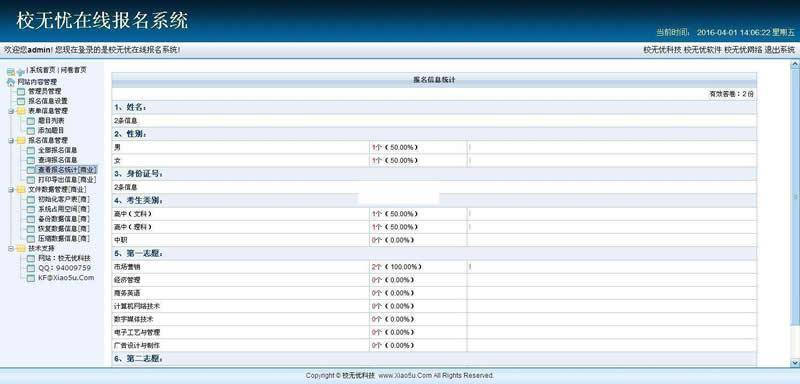
Task: Open 打印导出信息[商业] in the tree
Action: coord(67,180)
